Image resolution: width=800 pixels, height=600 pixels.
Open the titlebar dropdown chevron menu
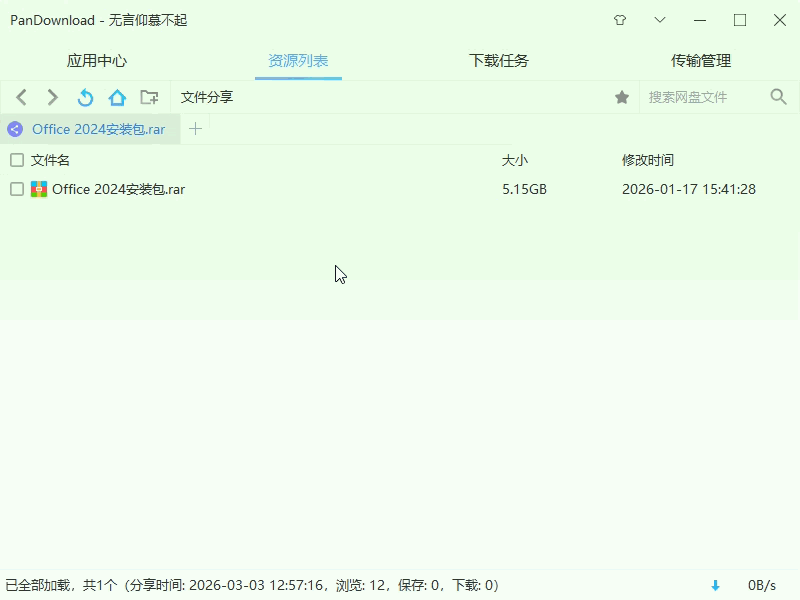658,19
